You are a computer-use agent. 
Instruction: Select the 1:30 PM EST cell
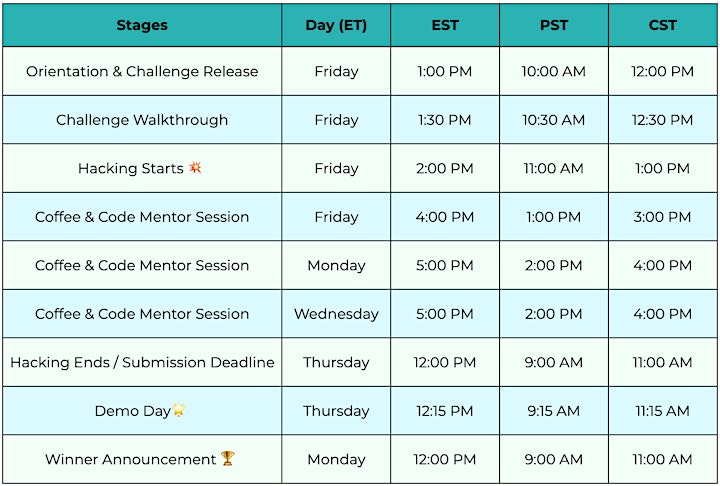pyautogui.click(x=445, y=120)
